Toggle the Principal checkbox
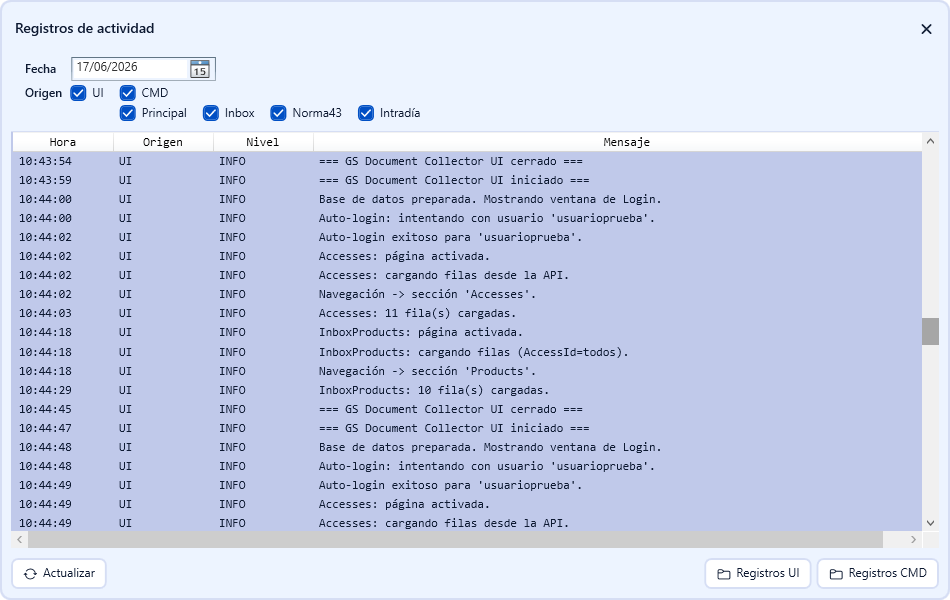950x600 pixels. pos(127,113)
